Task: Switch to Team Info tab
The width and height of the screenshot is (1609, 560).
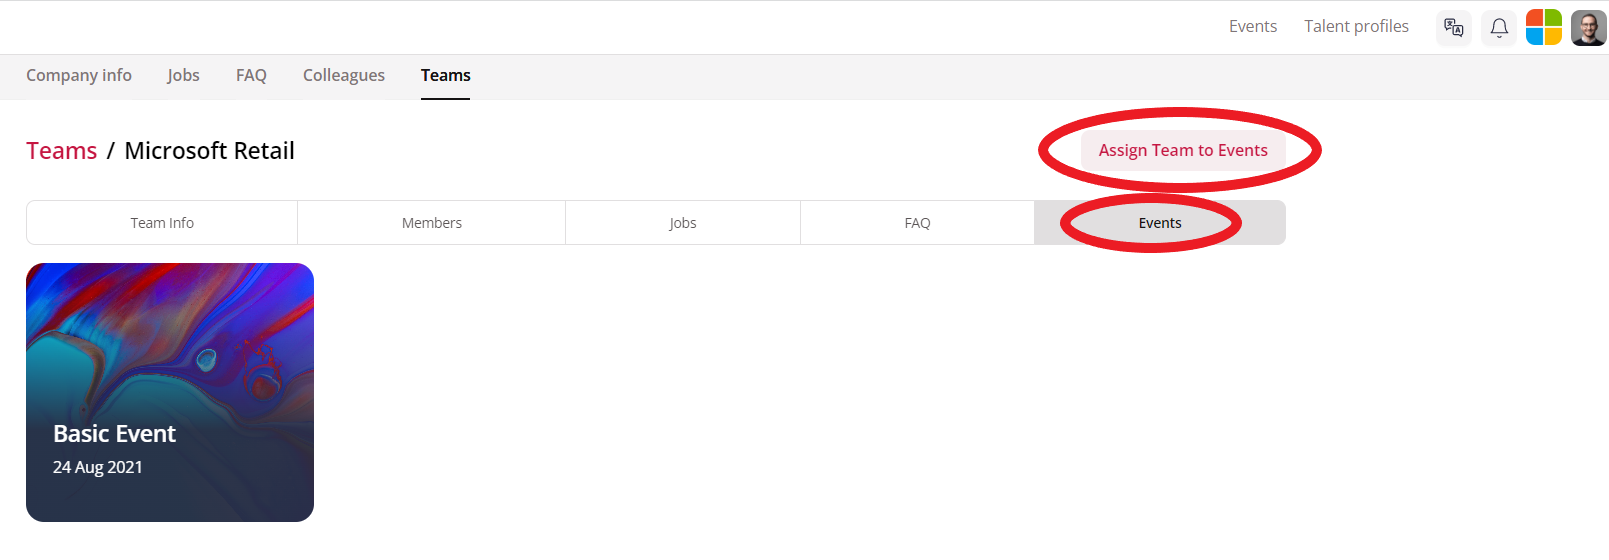Action: tap(162, 223)
